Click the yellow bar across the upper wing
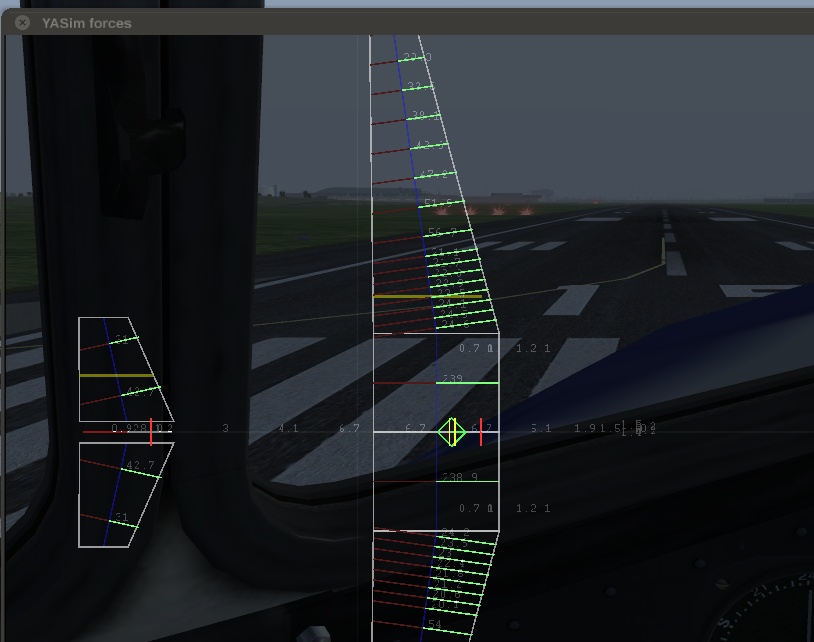The height and width of the screenshot is (642, 814). tap(428, 296)
